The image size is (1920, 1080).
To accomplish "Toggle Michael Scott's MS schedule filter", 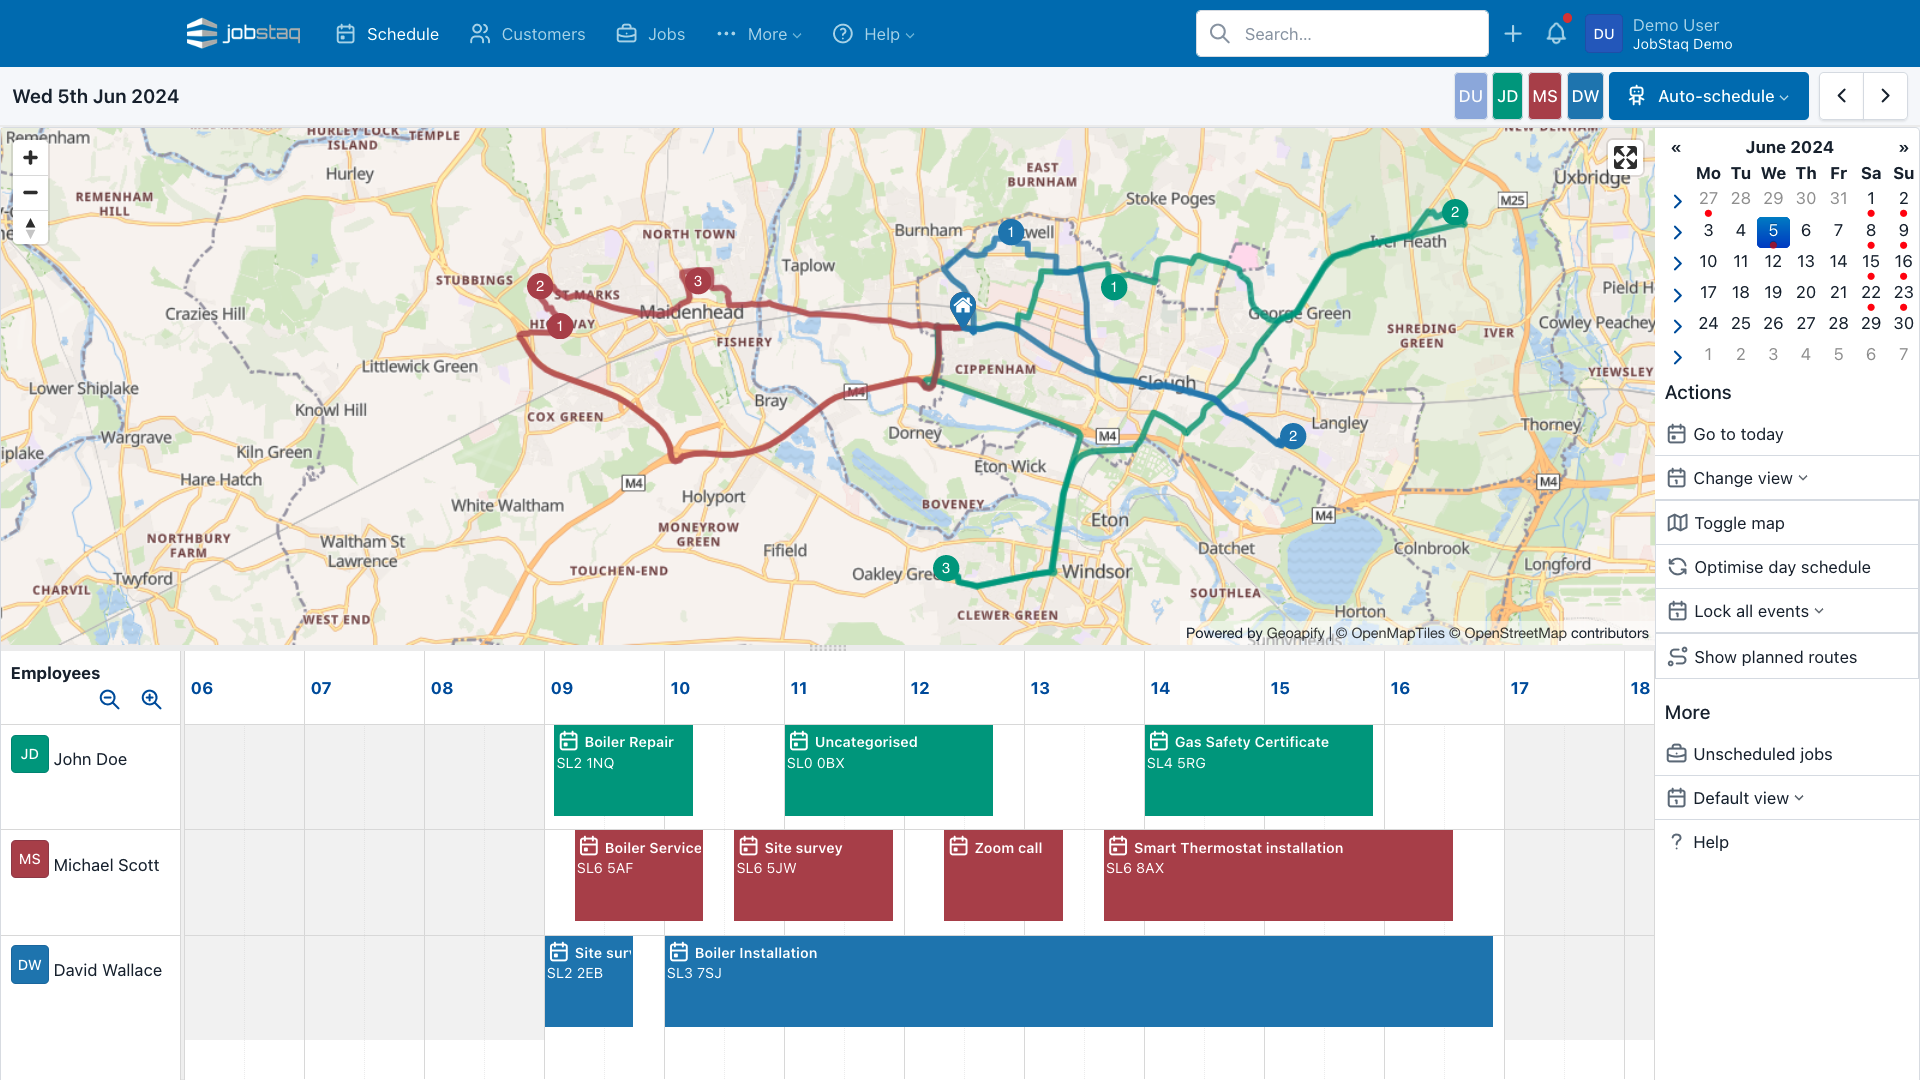I will (1545, 96).
